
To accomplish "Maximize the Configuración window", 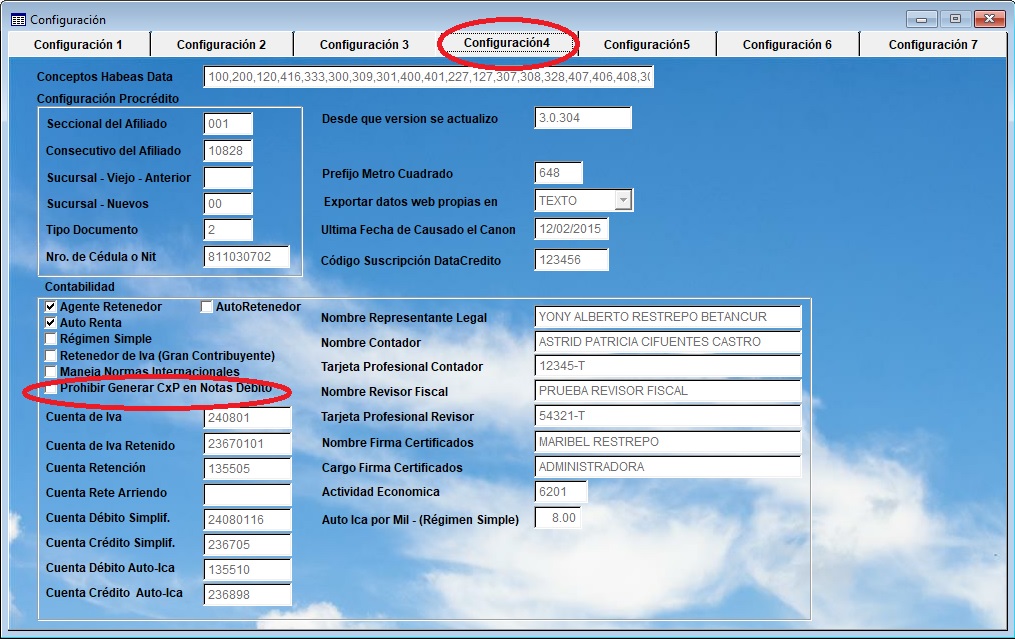I will 955,19.
